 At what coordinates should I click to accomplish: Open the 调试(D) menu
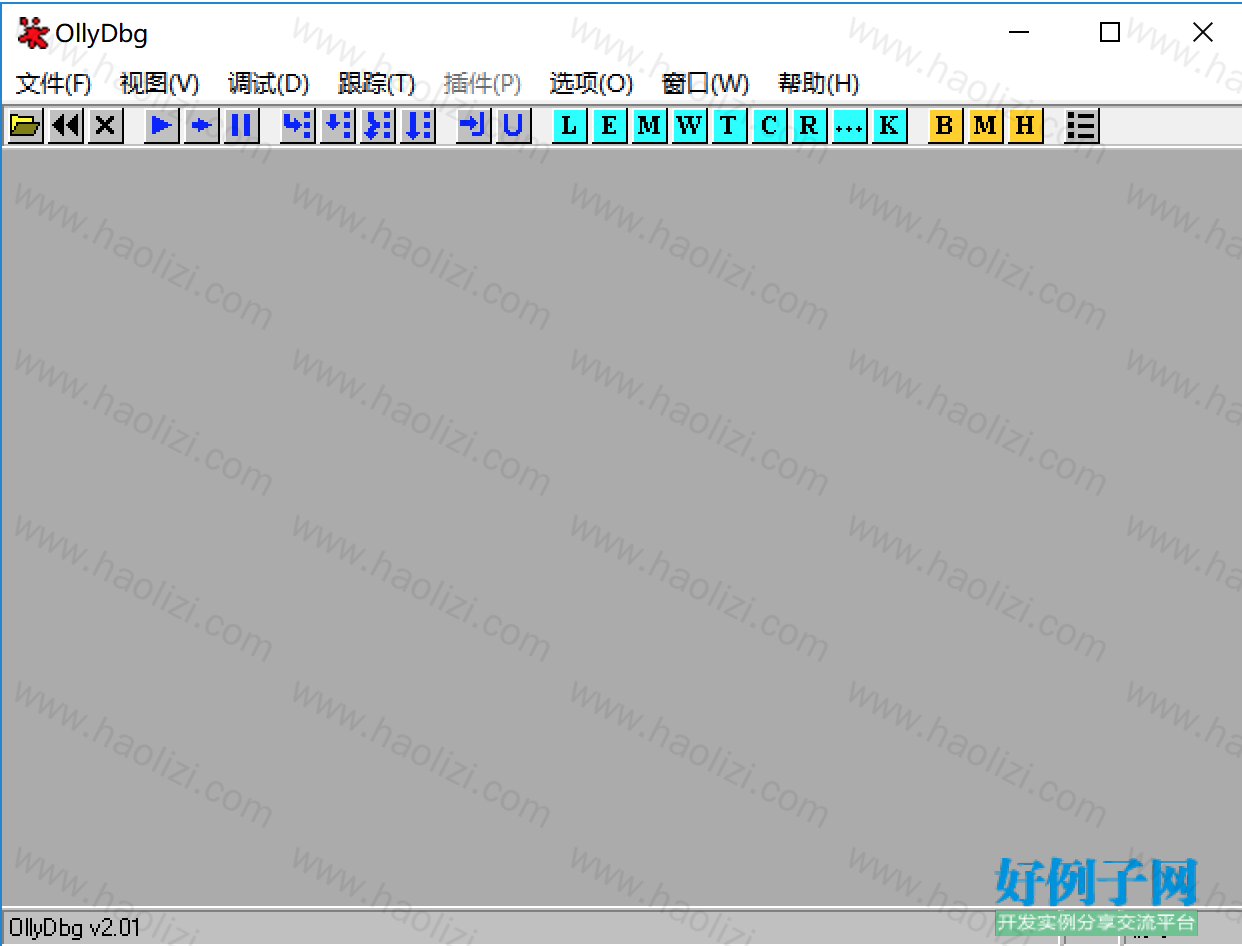point(269,83)
